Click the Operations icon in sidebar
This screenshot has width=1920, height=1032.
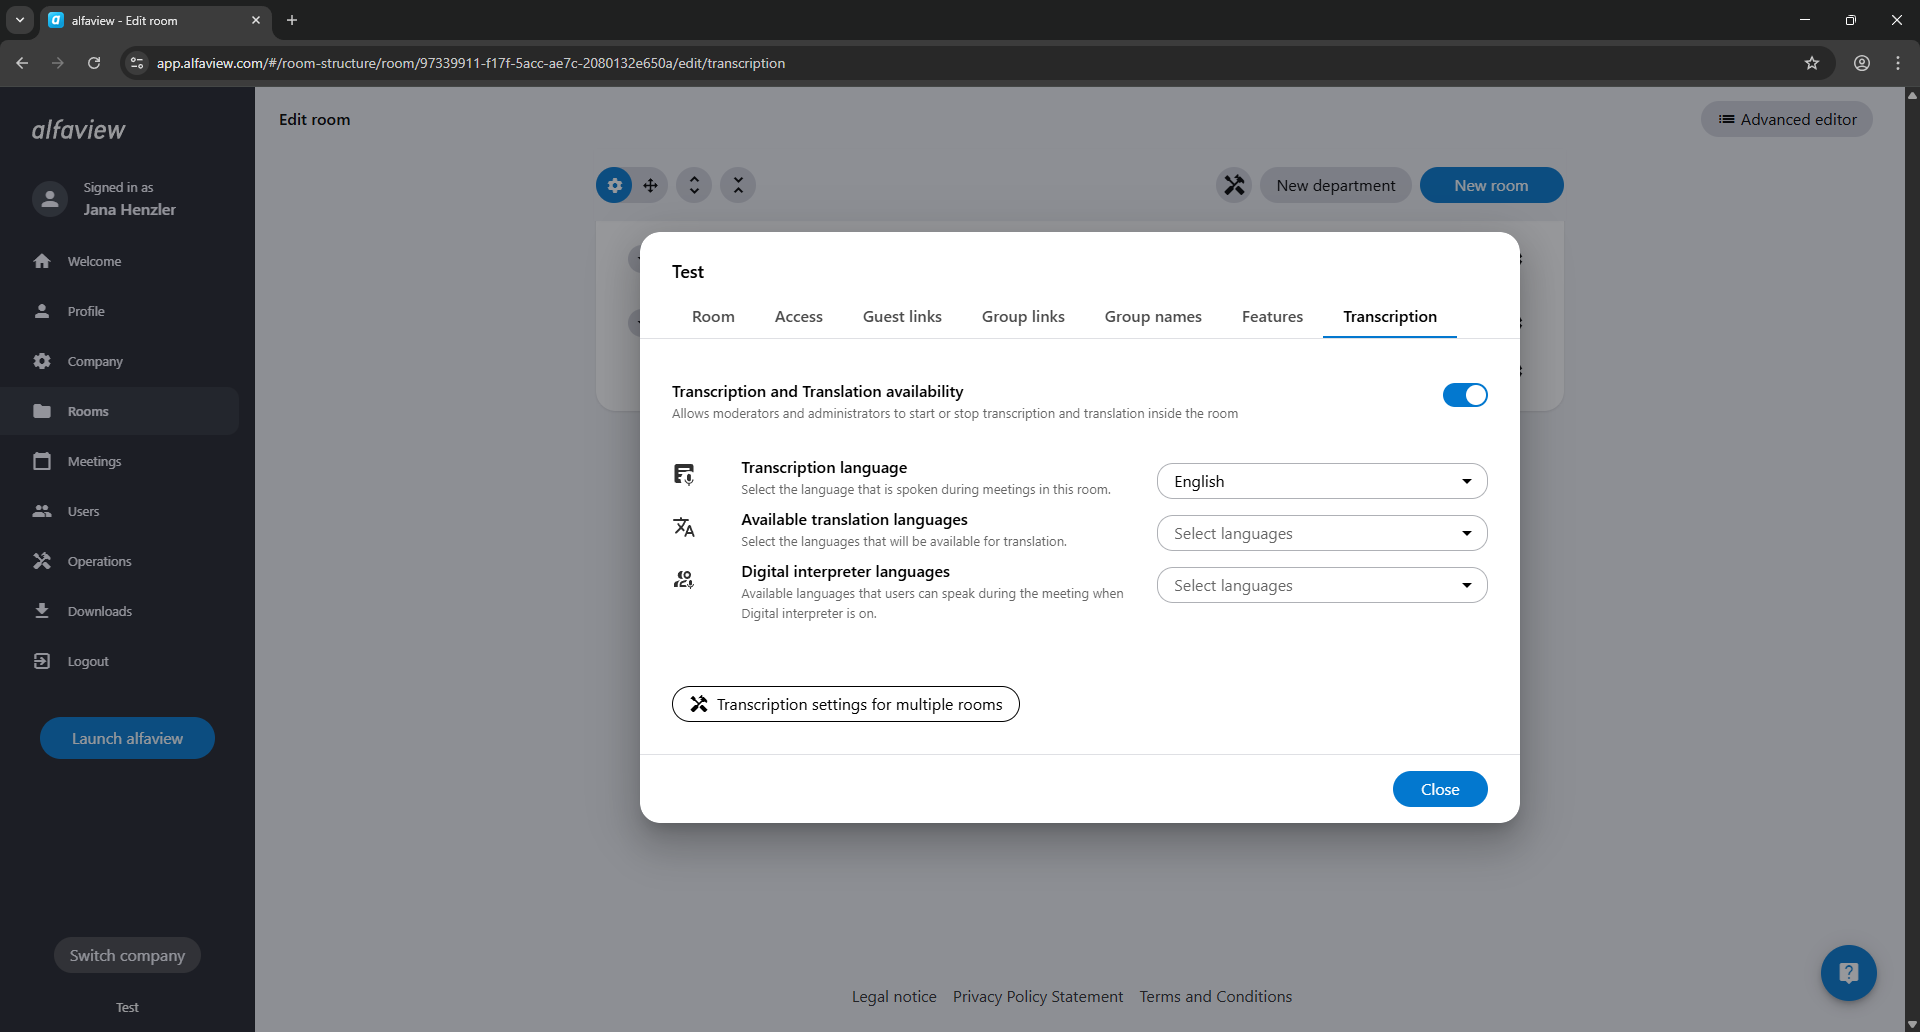(x=42, y=561)
